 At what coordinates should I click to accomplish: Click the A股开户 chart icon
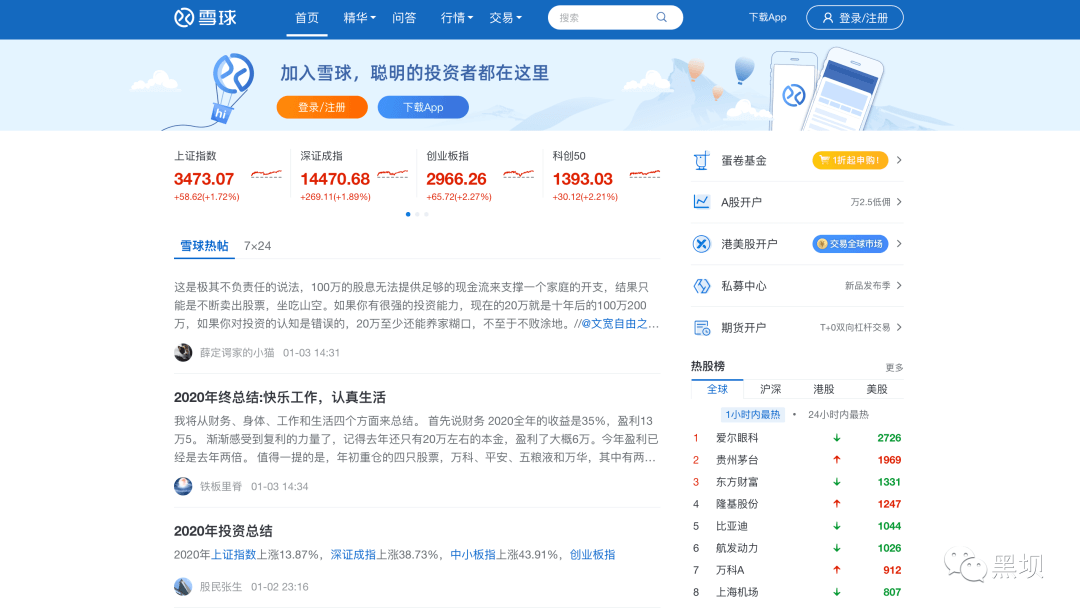pos(701,202)
